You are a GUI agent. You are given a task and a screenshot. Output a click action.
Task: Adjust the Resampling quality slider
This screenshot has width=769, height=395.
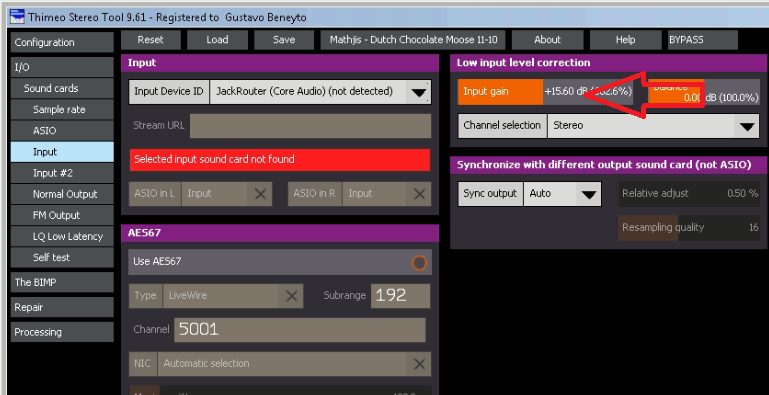[x=689, y=228]
